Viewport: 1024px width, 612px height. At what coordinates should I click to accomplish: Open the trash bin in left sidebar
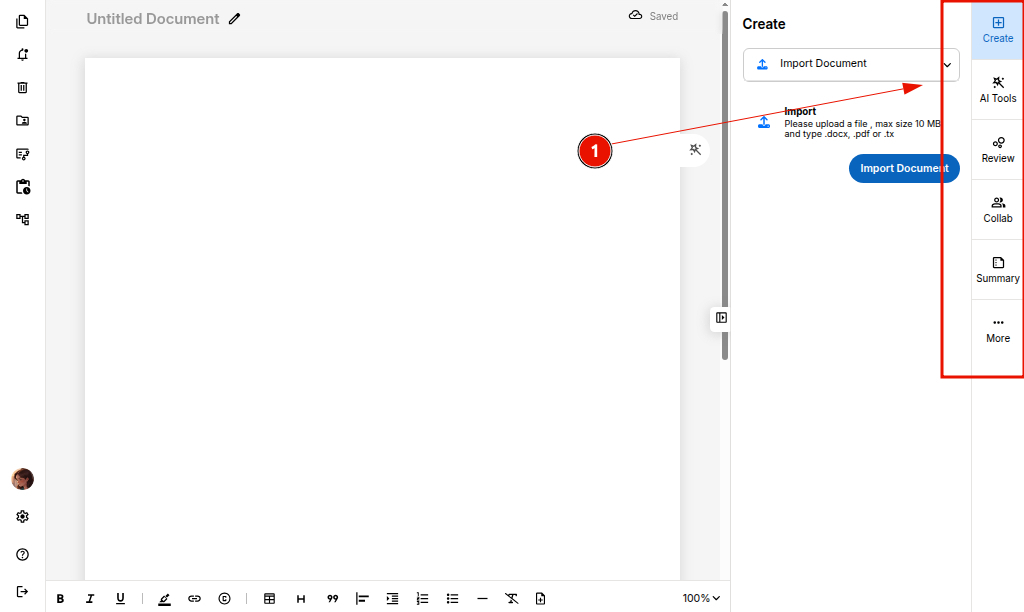click(x=22, y=87)
